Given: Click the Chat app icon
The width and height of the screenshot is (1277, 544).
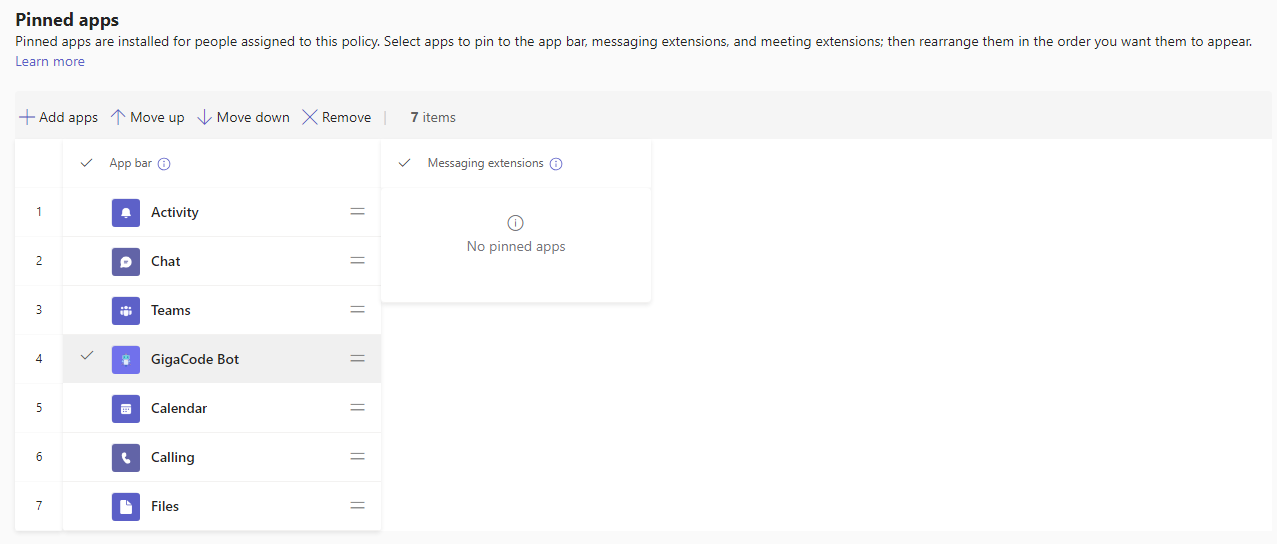Looking at the screenshot, I should [126, 261].
